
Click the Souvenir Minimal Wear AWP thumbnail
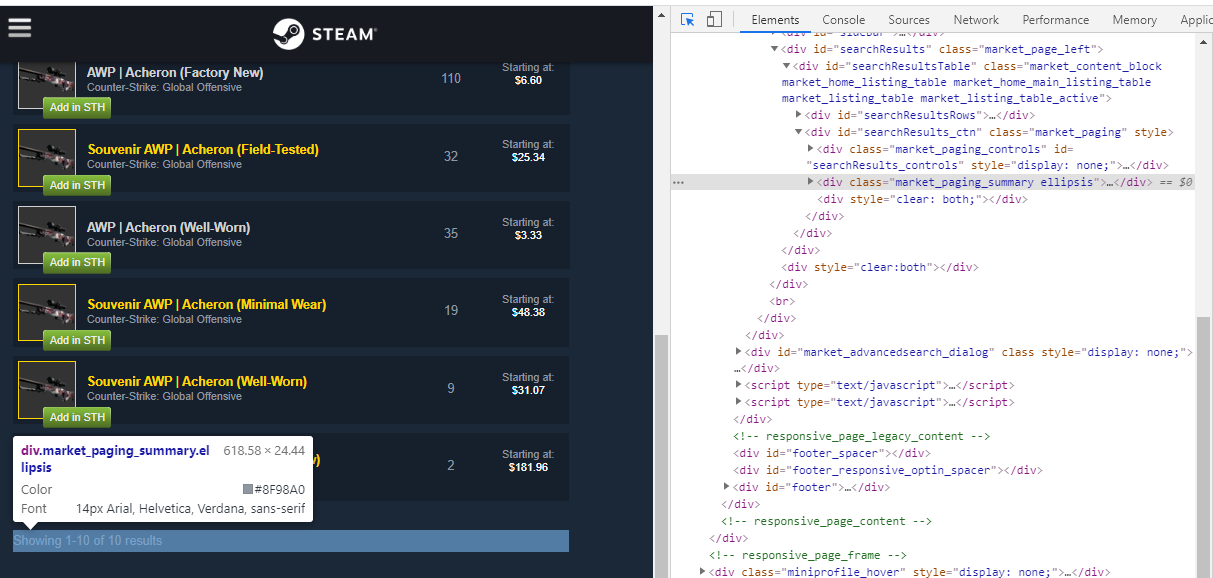47,312
